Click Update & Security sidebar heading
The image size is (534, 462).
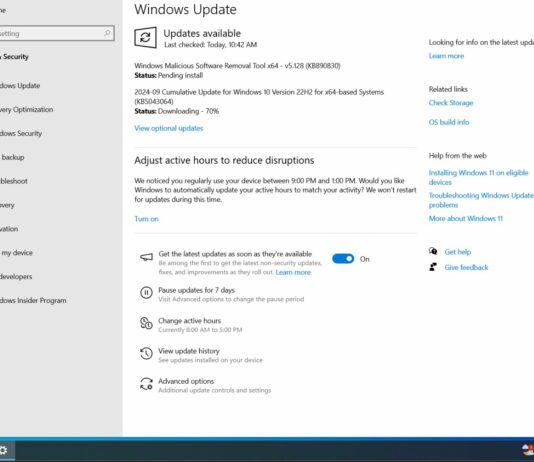click(14, 57)
